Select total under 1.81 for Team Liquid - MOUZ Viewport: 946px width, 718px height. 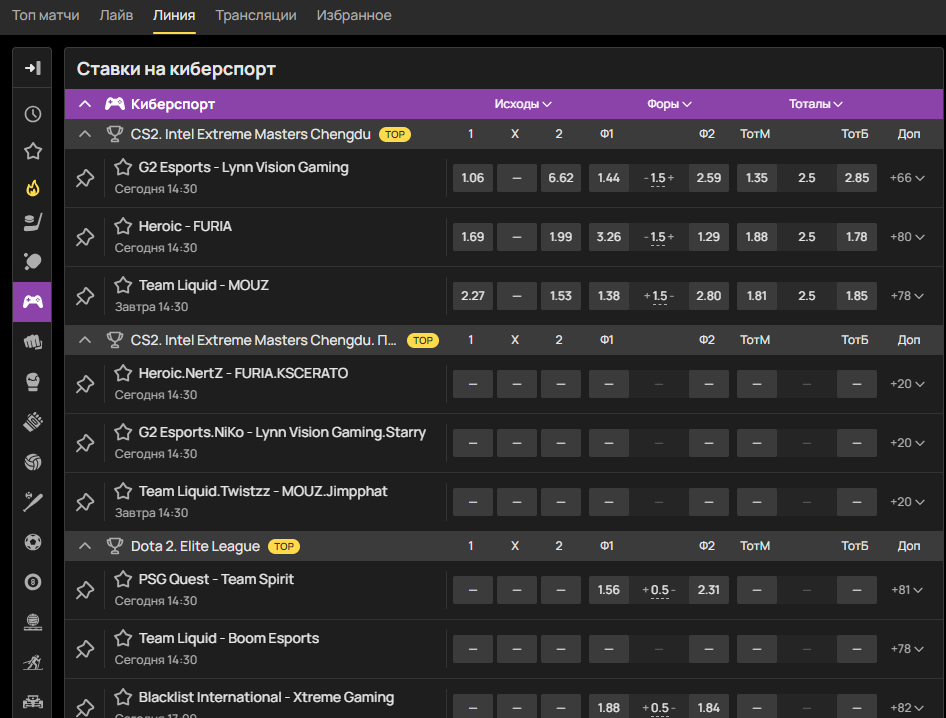click(757, 296)
